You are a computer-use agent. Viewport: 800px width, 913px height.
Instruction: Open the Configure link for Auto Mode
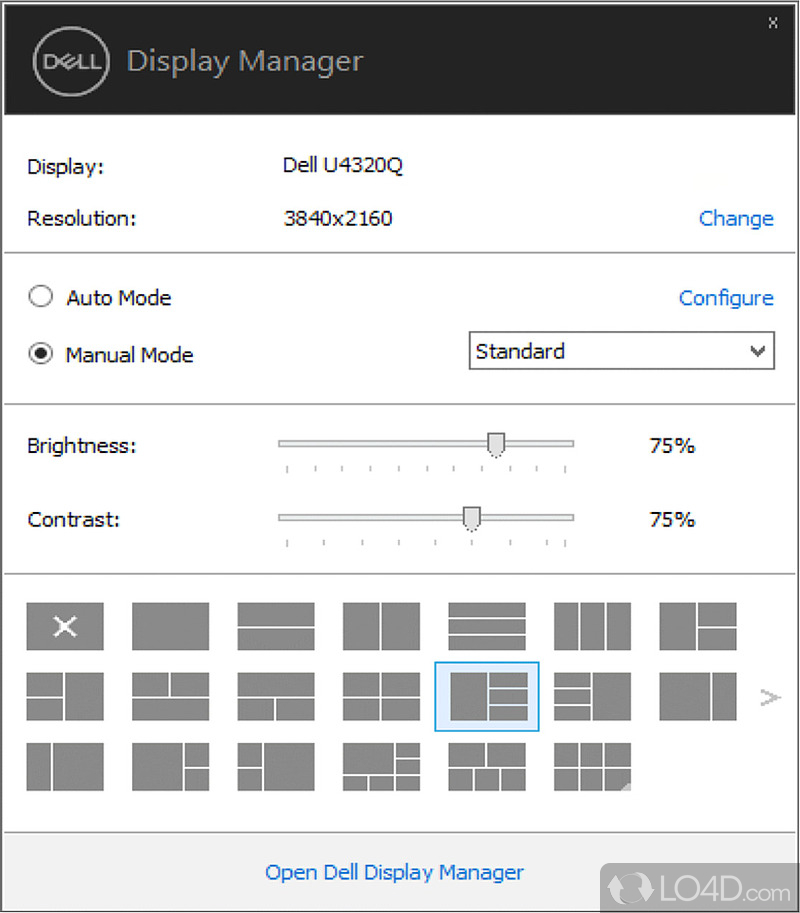(x=726, y=297)
